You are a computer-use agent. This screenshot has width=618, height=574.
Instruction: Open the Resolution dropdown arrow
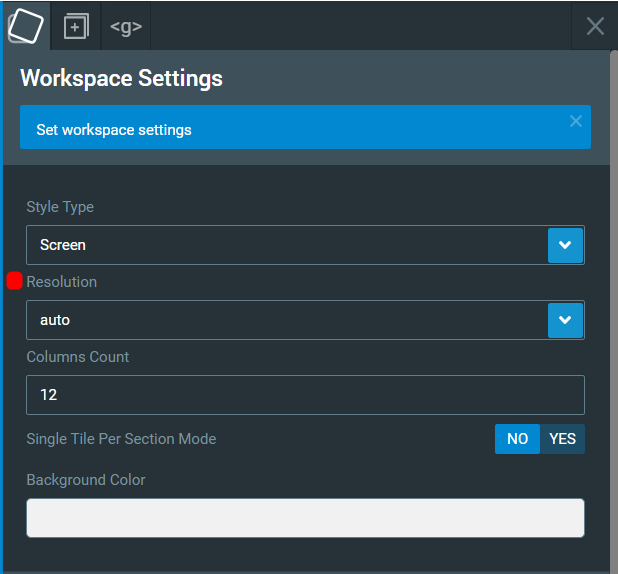(565, 320)
